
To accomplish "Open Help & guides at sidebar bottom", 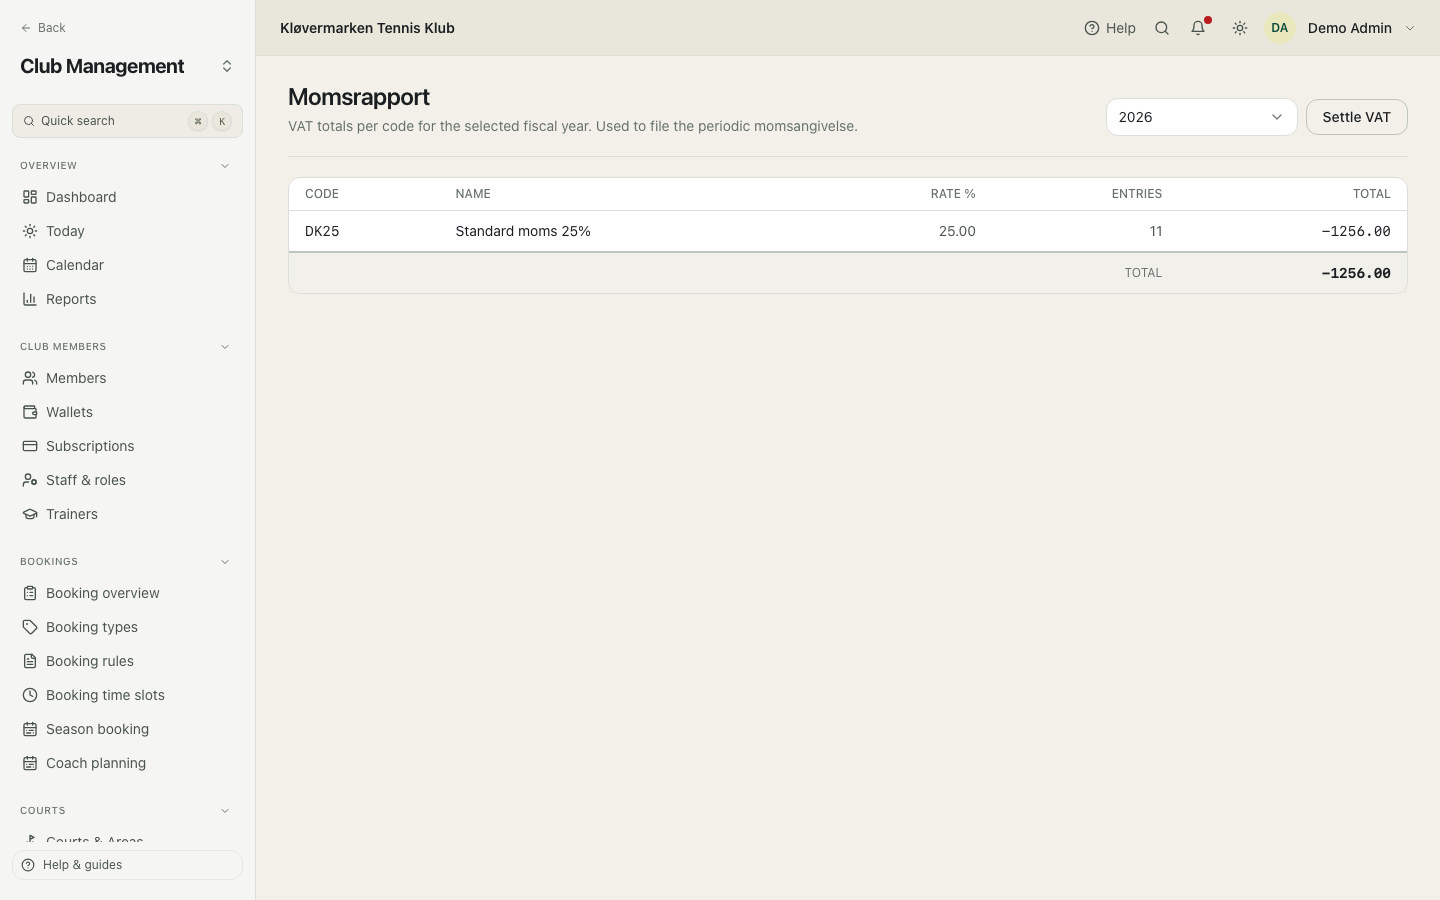I will [127, 865].
